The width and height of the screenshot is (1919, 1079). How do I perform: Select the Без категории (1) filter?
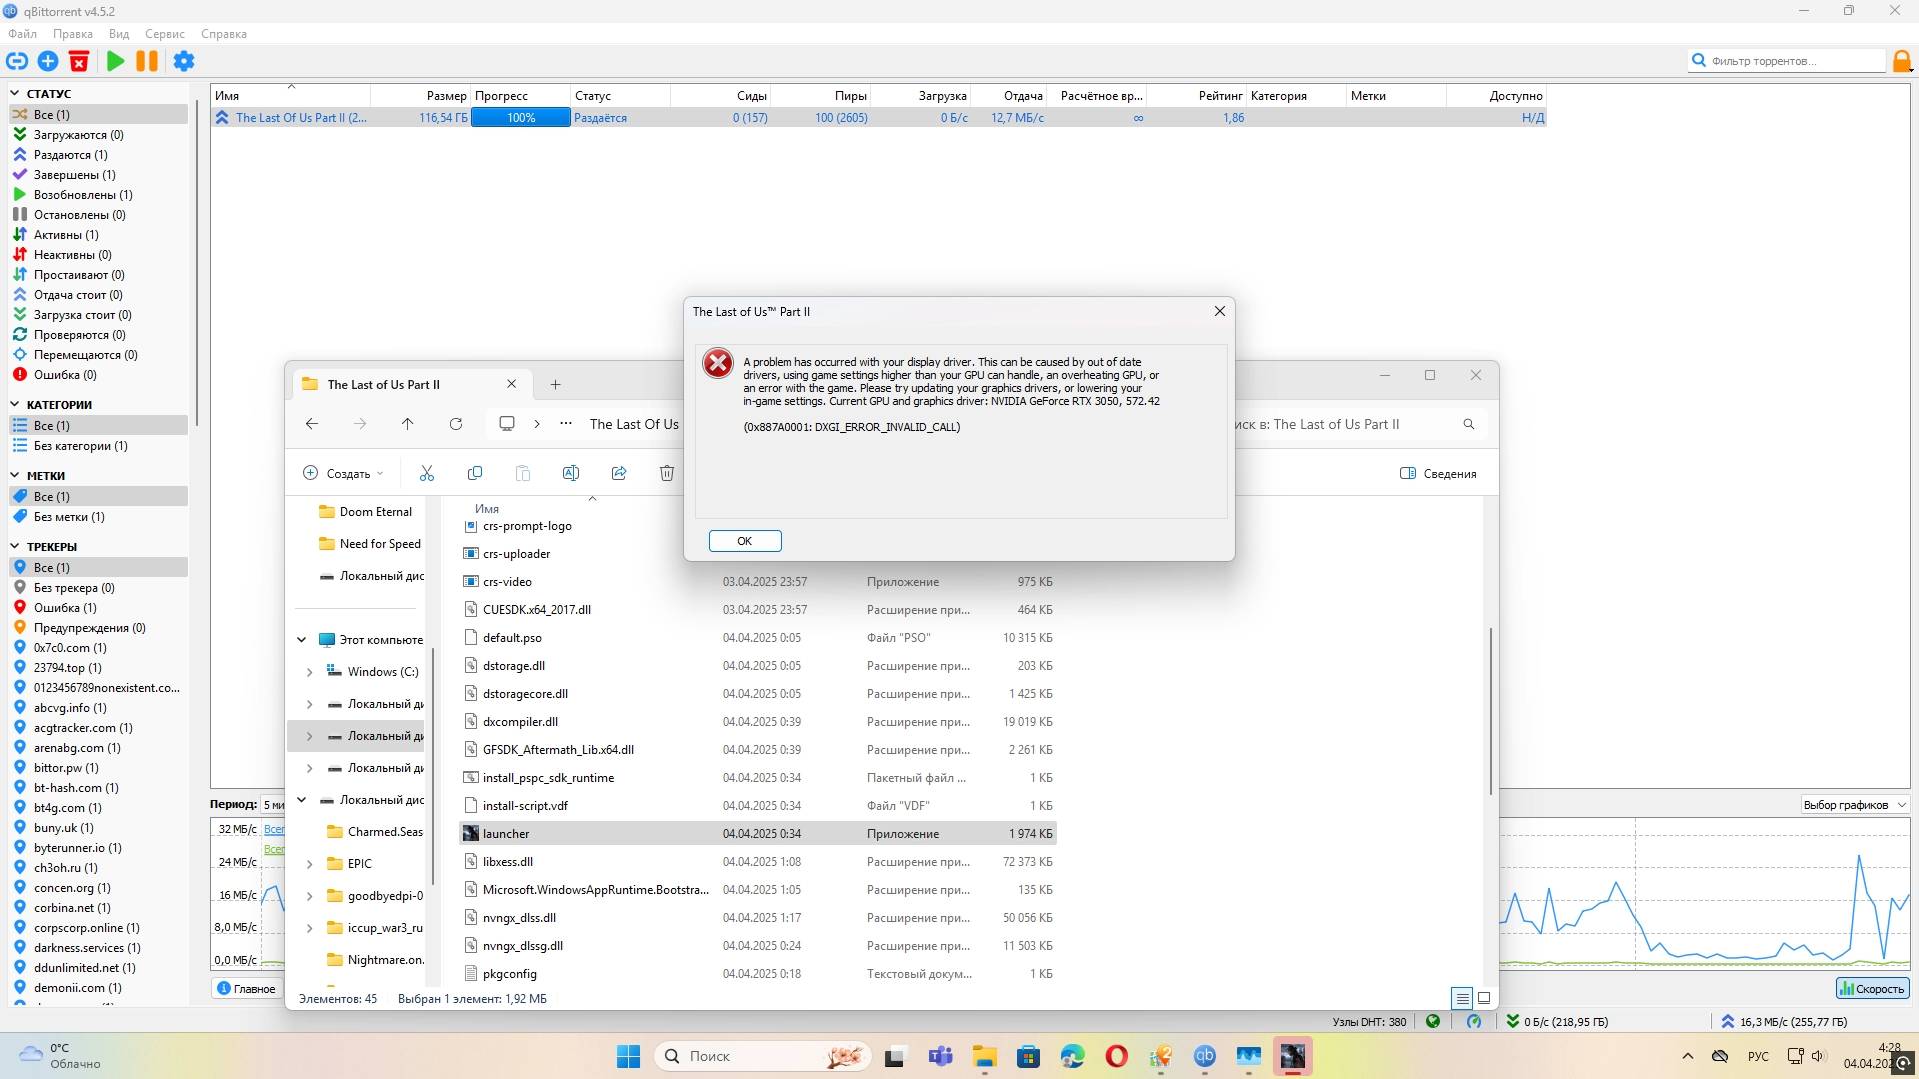pyautogui.click(x=80, y=446)
